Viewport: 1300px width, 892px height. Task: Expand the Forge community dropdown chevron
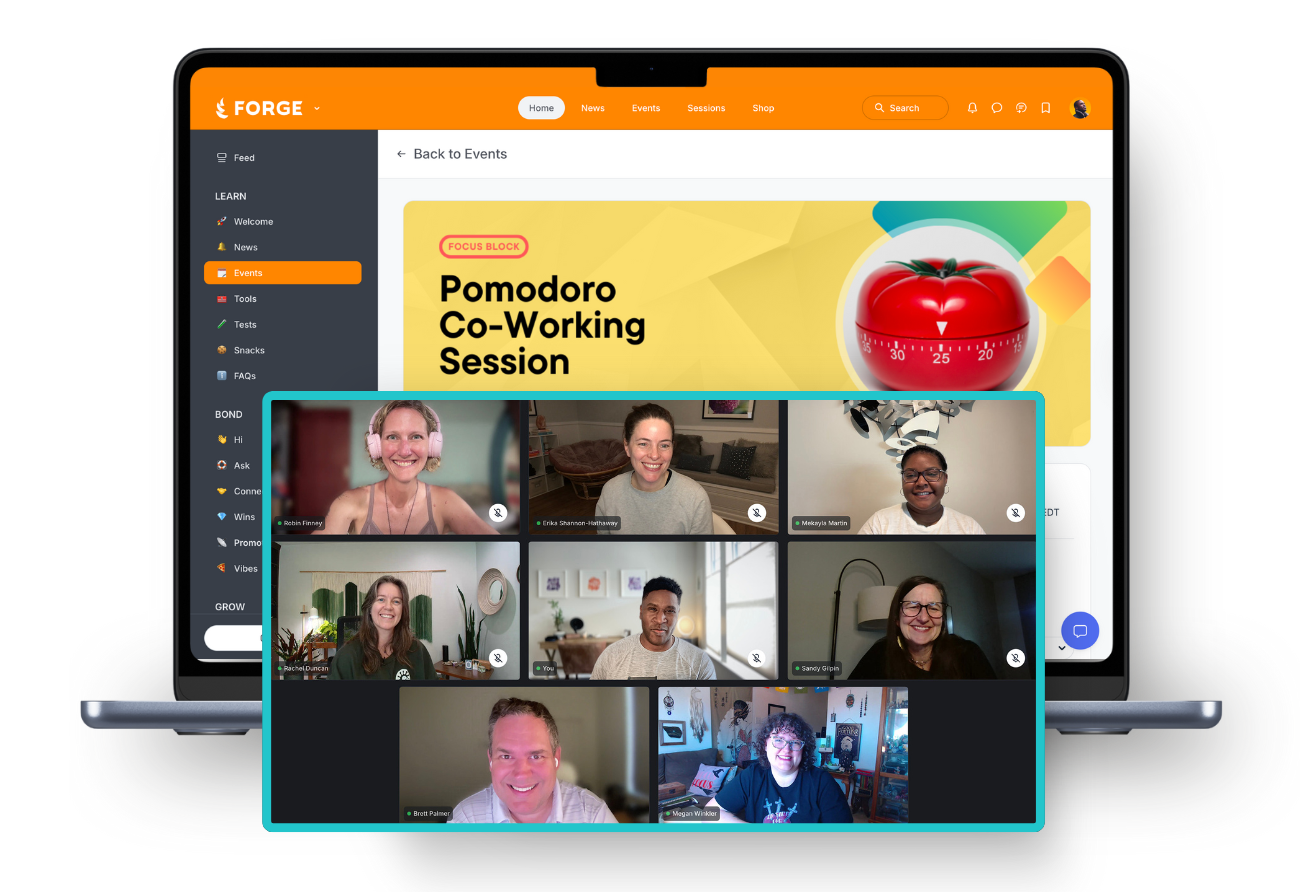tap(317, 108)
